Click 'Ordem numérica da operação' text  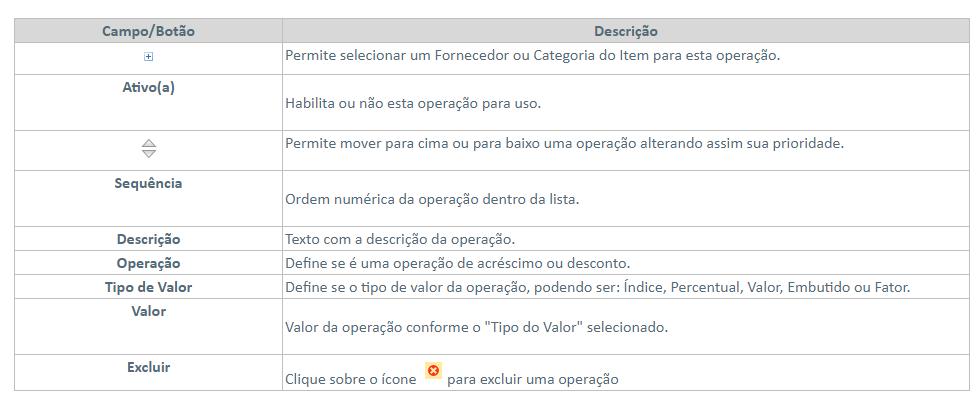click(x=432, y=200)
